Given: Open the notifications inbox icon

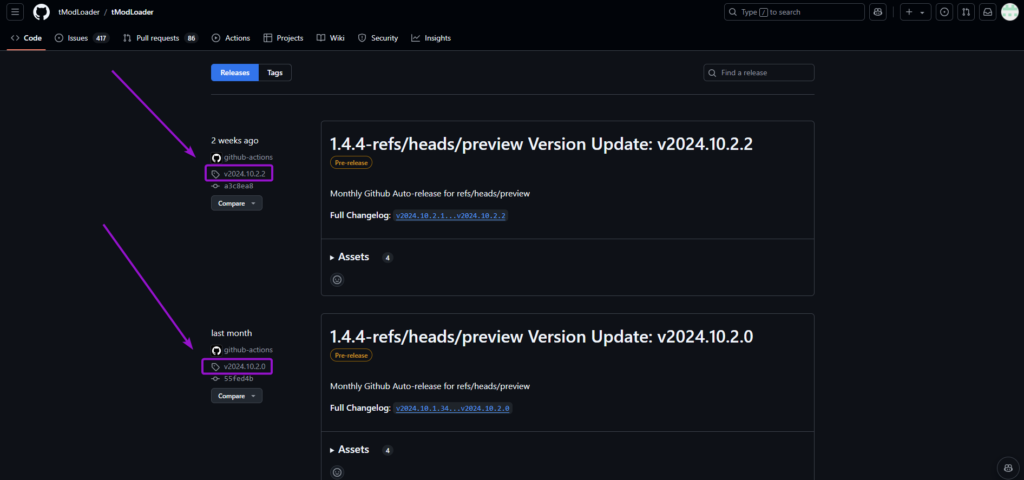Looking at the screenshot, I should (x=989, y=12).
